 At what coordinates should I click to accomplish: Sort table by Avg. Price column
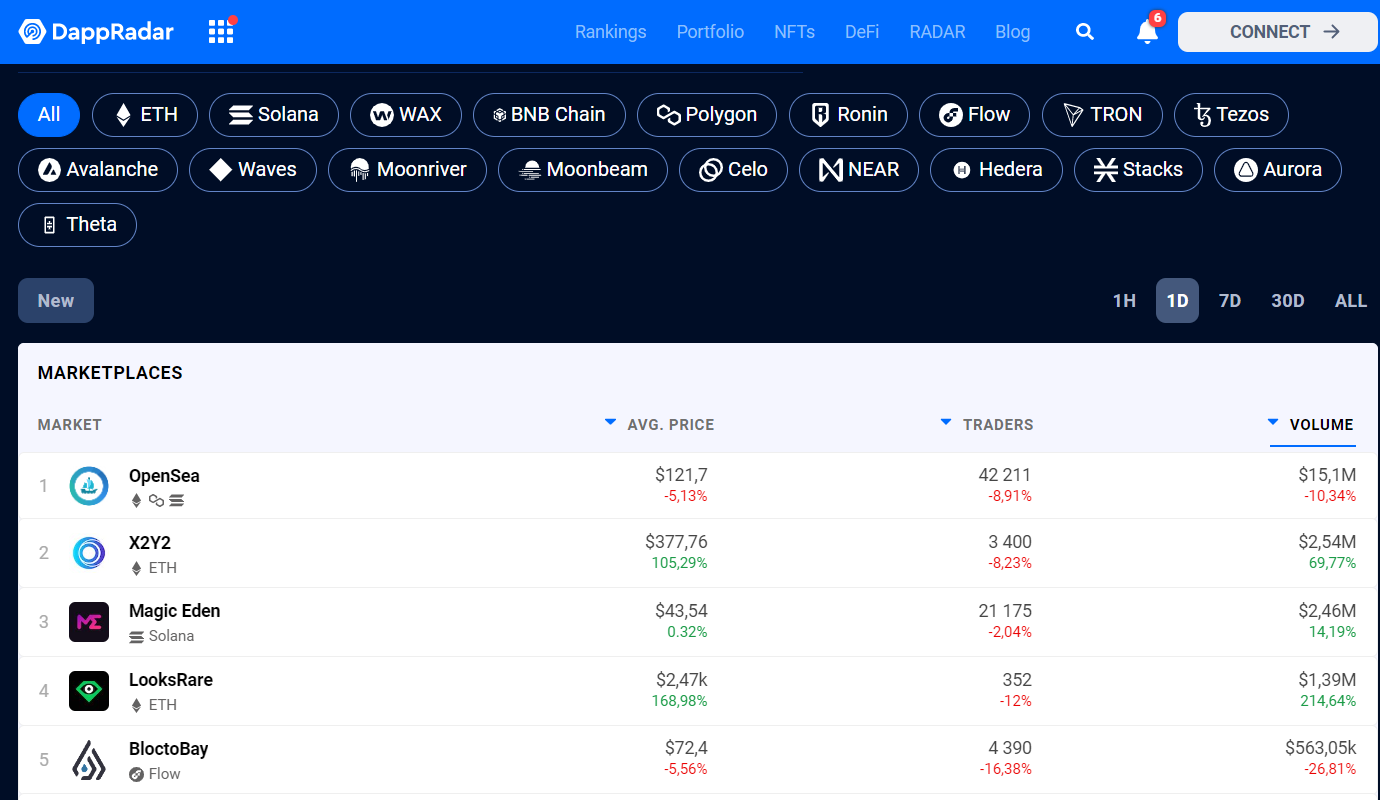click(660, 424)
